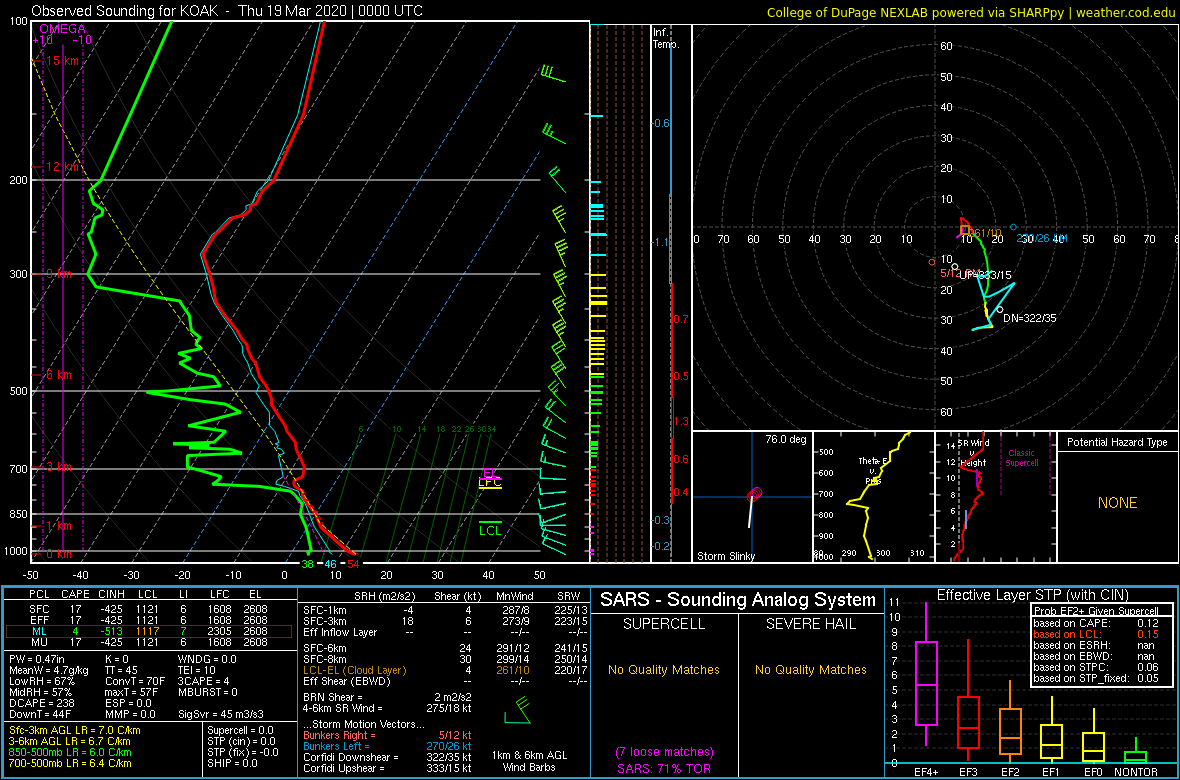Click 'based on STP_fixed' probability row

click(1096, 678)
